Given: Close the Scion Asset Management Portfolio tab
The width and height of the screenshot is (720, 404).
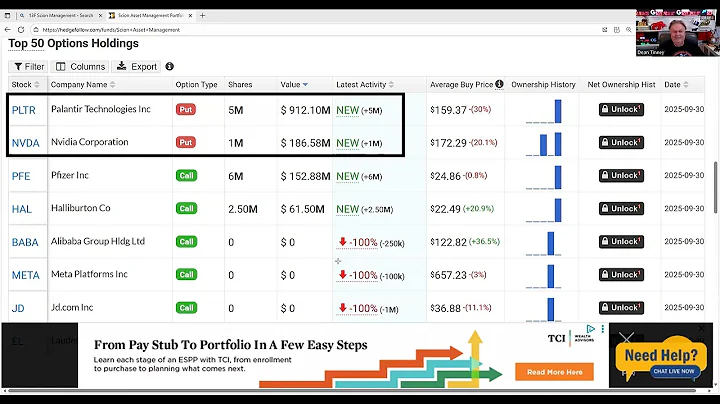Looking at the screenshot, I should coord(190,15).
